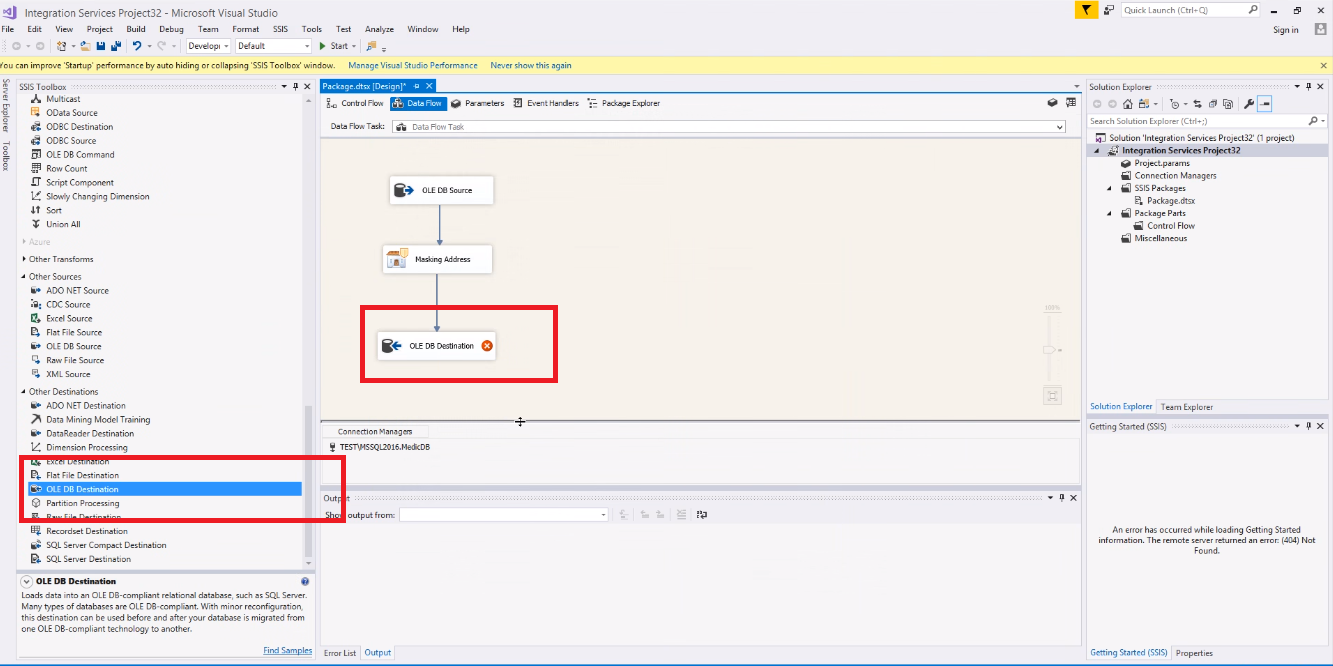The width and height of the screenshot is (1333, 666).
Task: Collapse the OLE DB Destination description pane
Action: [x=26, y=581]
